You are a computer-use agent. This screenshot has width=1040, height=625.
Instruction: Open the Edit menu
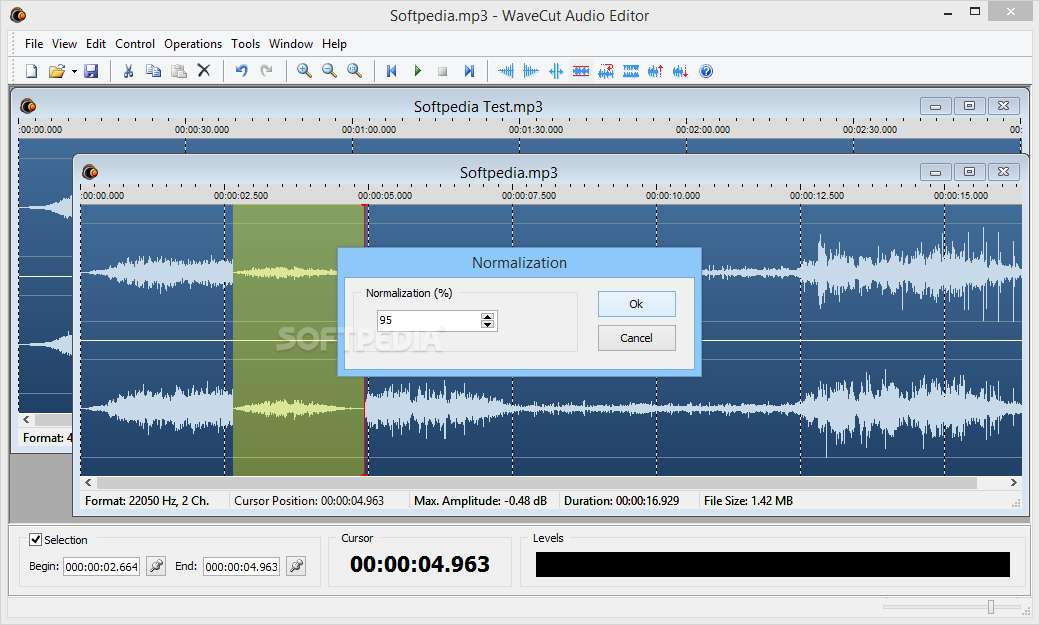96,44
